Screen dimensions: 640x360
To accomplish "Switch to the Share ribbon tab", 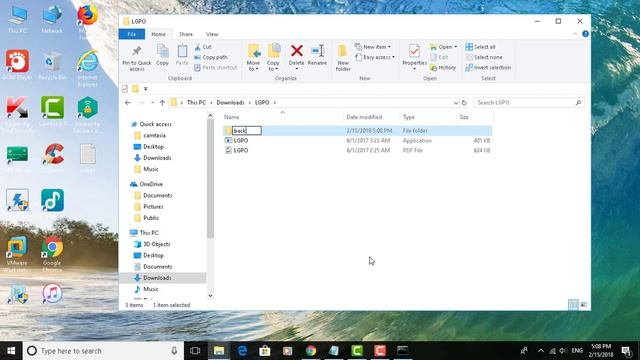I will coord(186,34).
